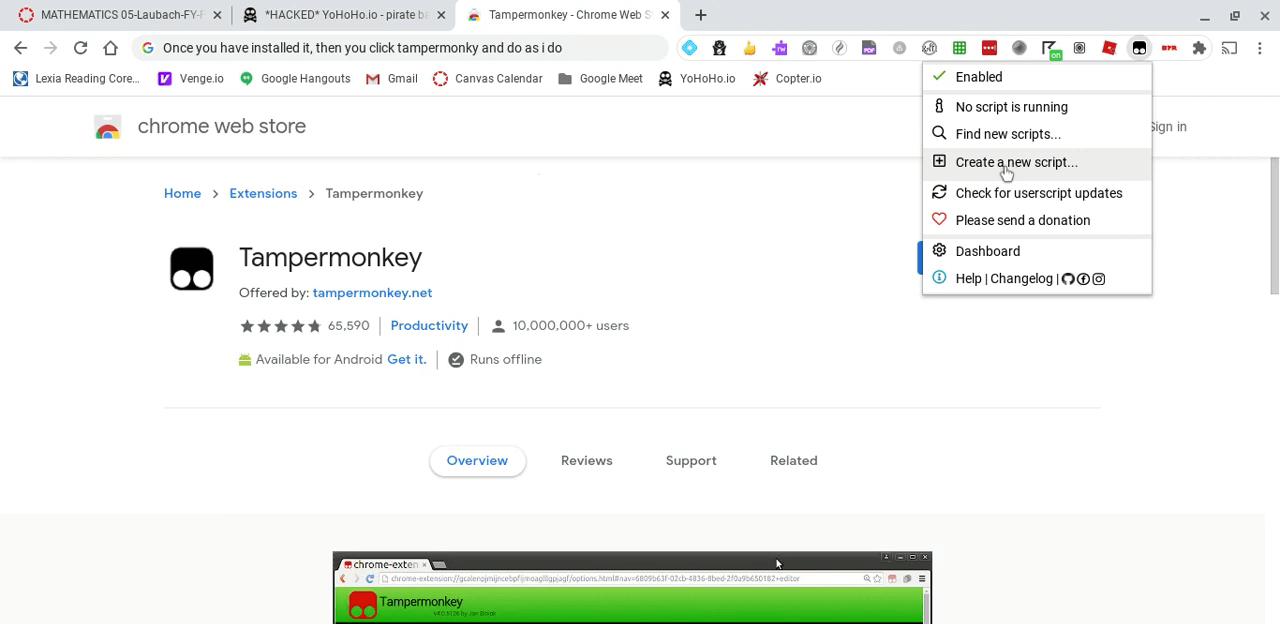
Task: Click purple puzzle TW extension icon
Action: (779, 48)
